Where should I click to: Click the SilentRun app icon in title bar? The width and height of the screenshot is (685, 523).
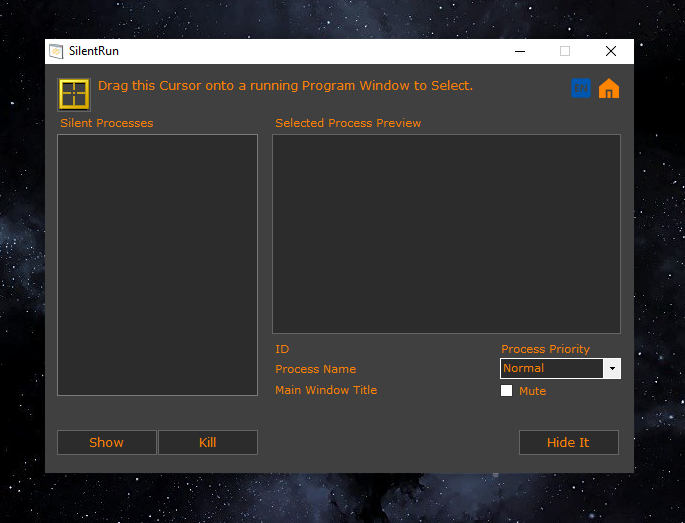coord(56,51)
